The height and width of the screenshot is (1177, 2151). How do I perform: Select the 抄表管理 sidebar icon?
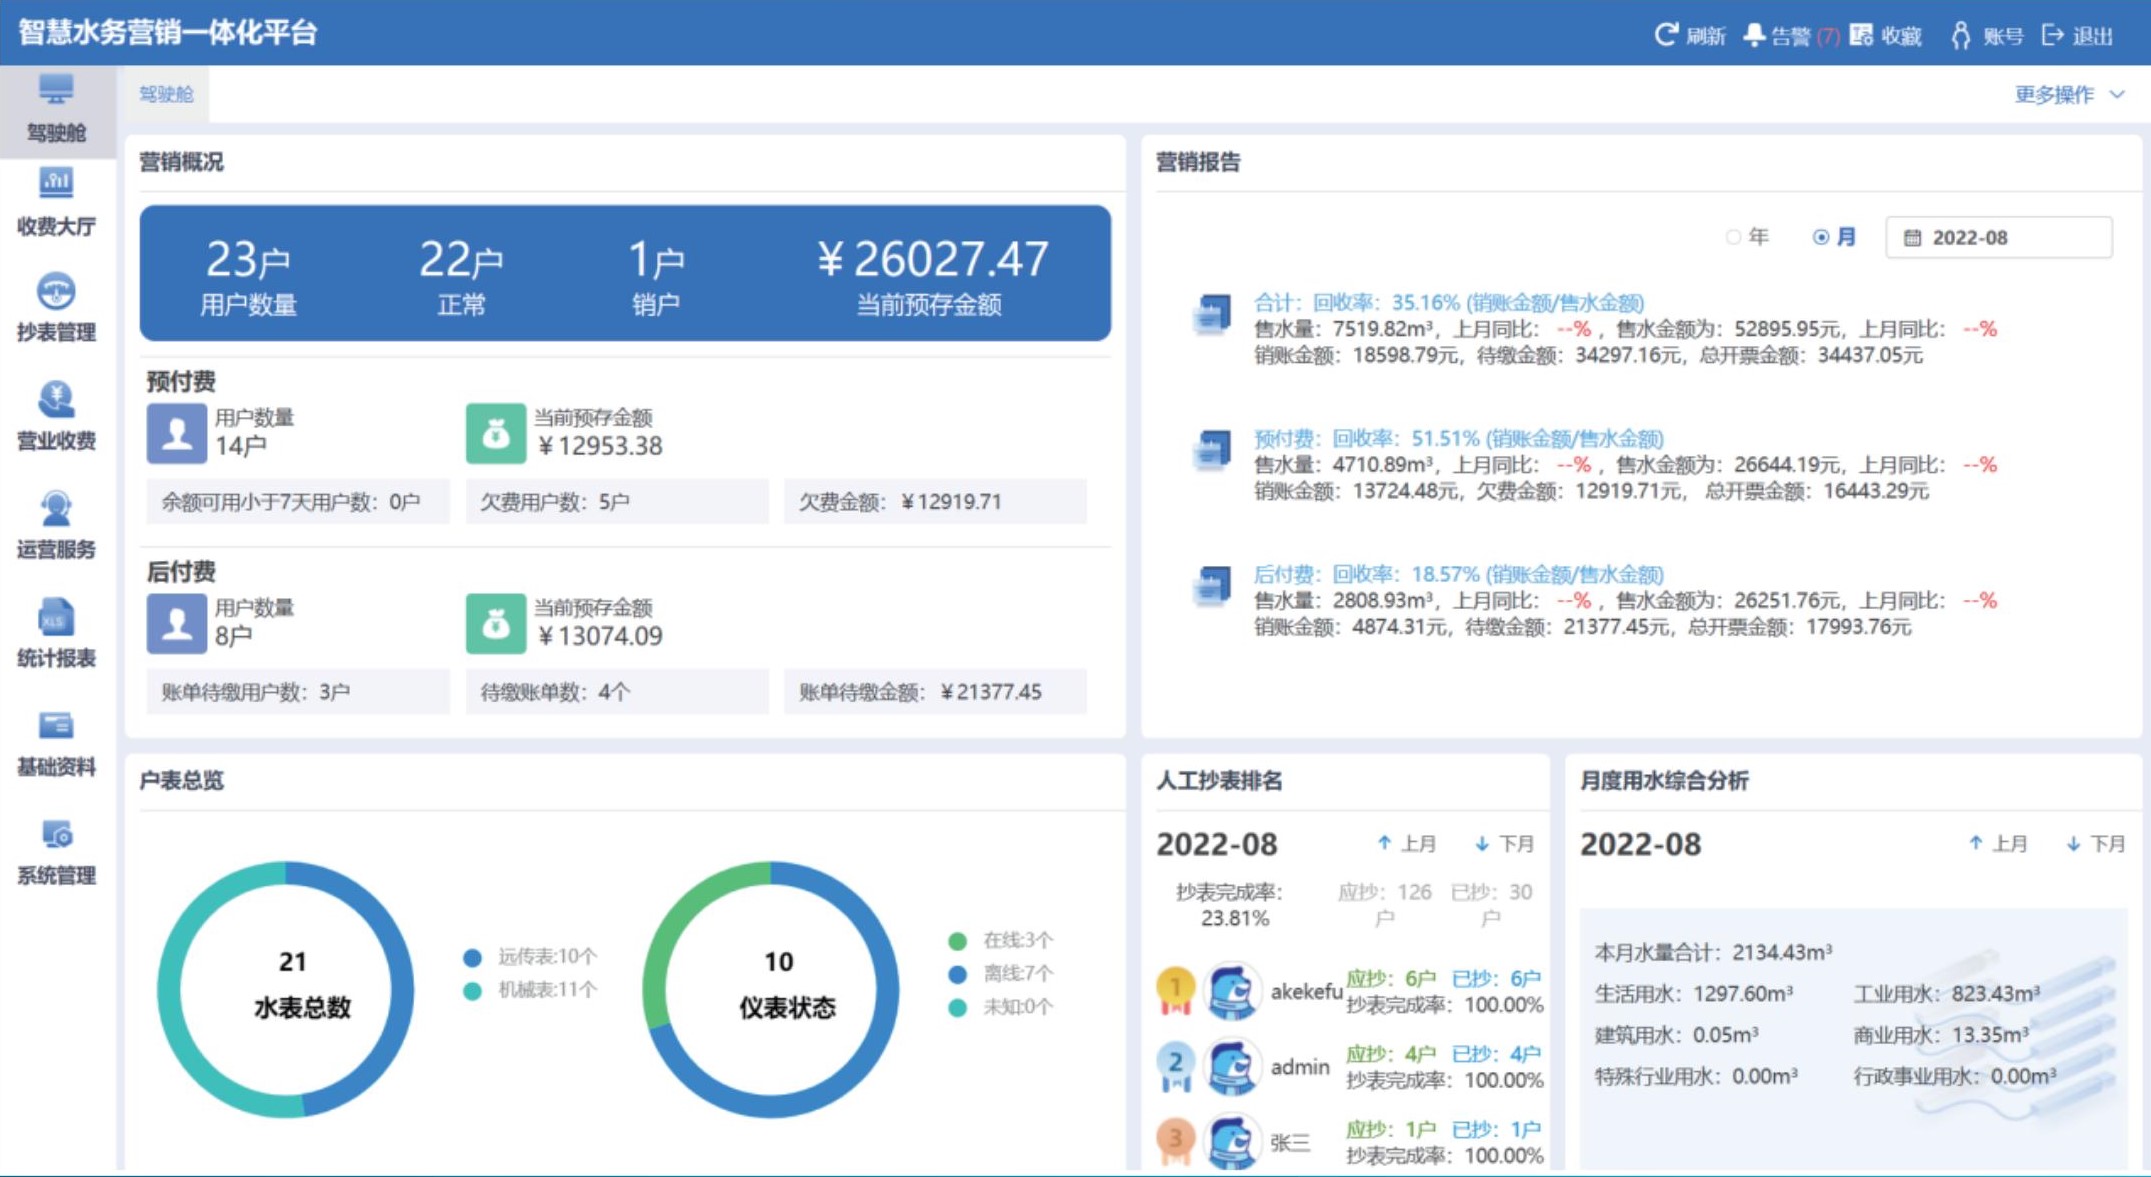[x=57, y=310]
